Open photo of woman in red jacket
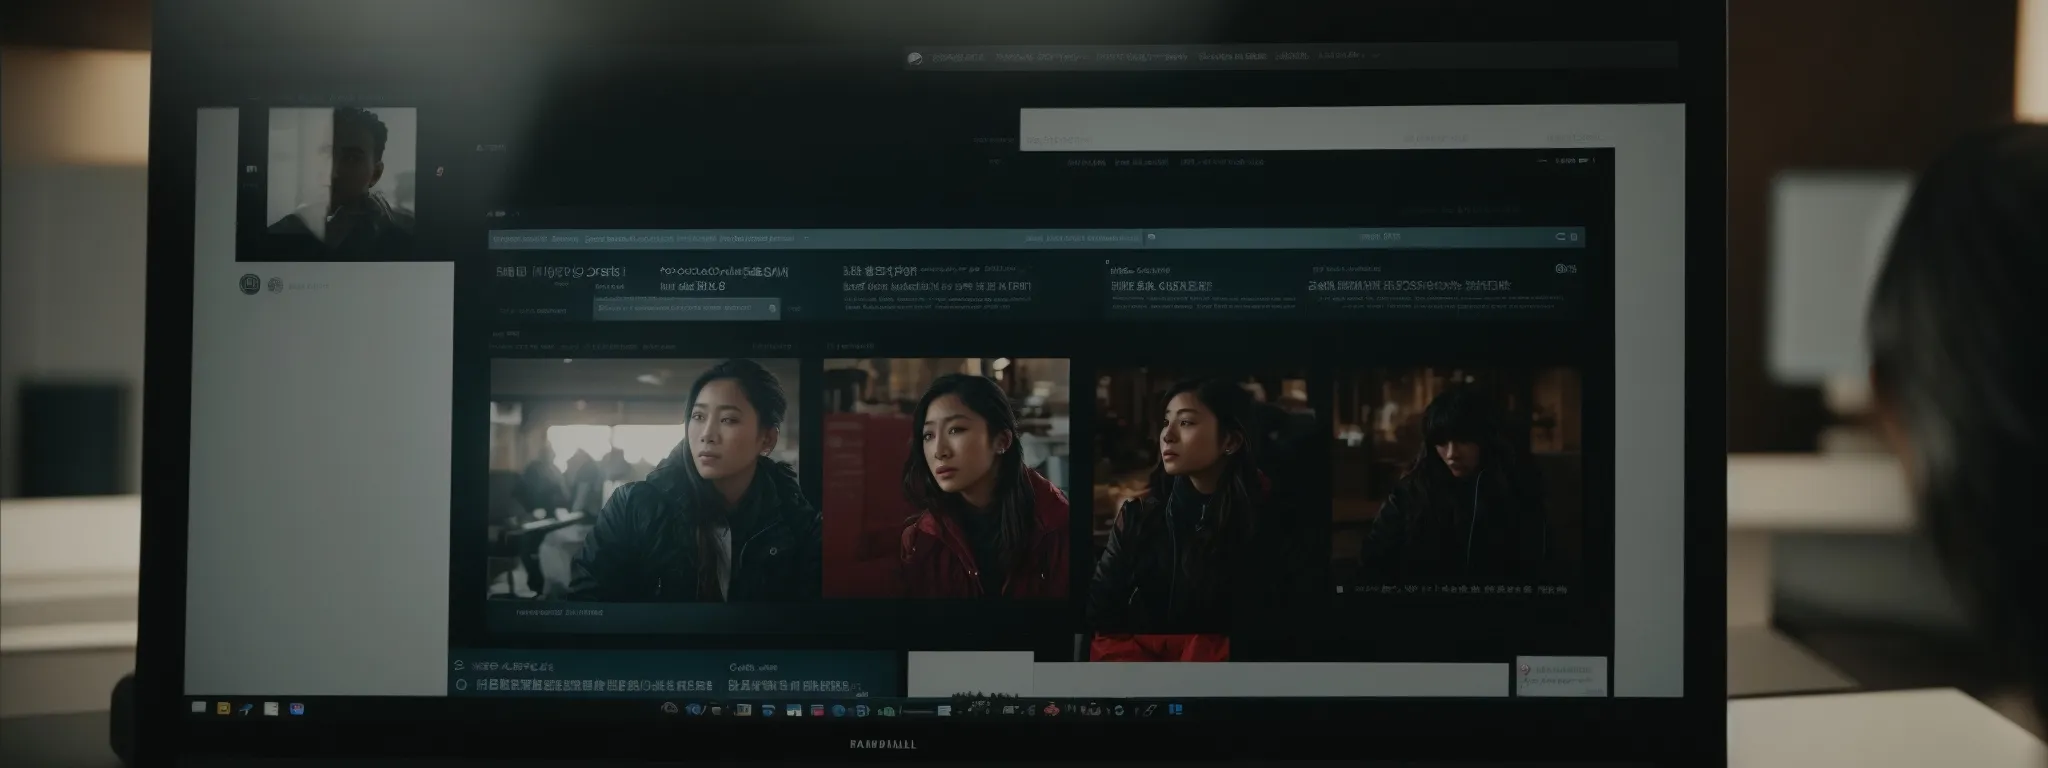 [946, 478]
